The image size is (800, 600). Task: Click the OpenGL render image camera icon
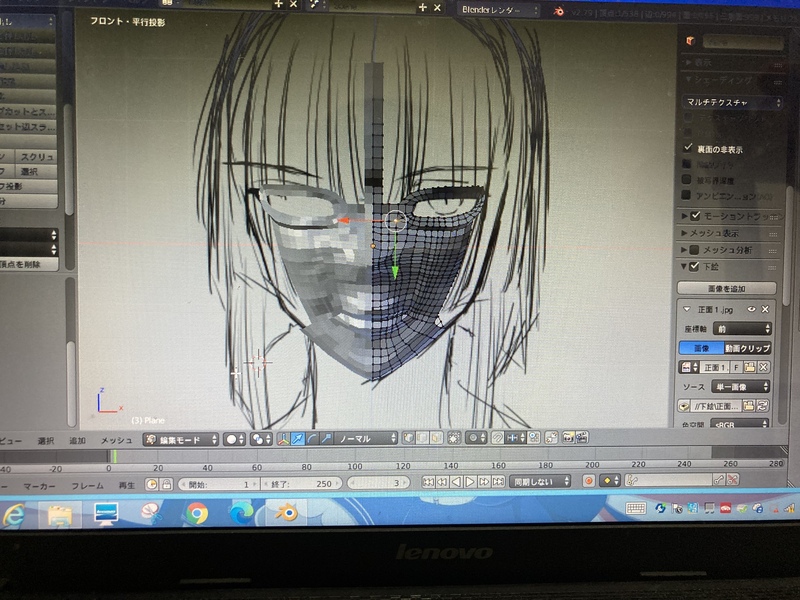pos(568,437)
